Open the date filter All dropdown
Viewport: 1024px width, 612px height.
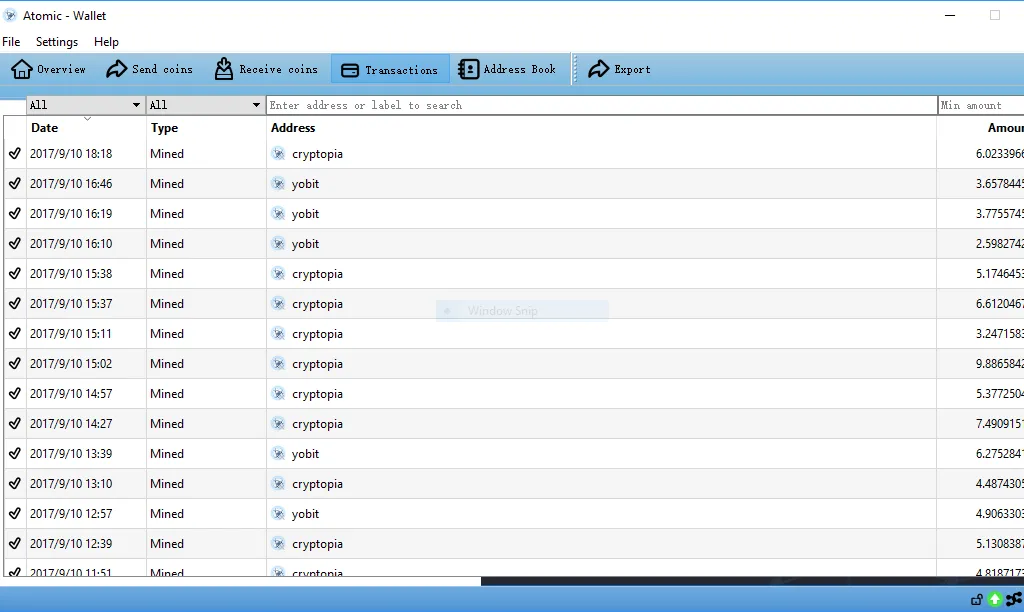(85, 105)
